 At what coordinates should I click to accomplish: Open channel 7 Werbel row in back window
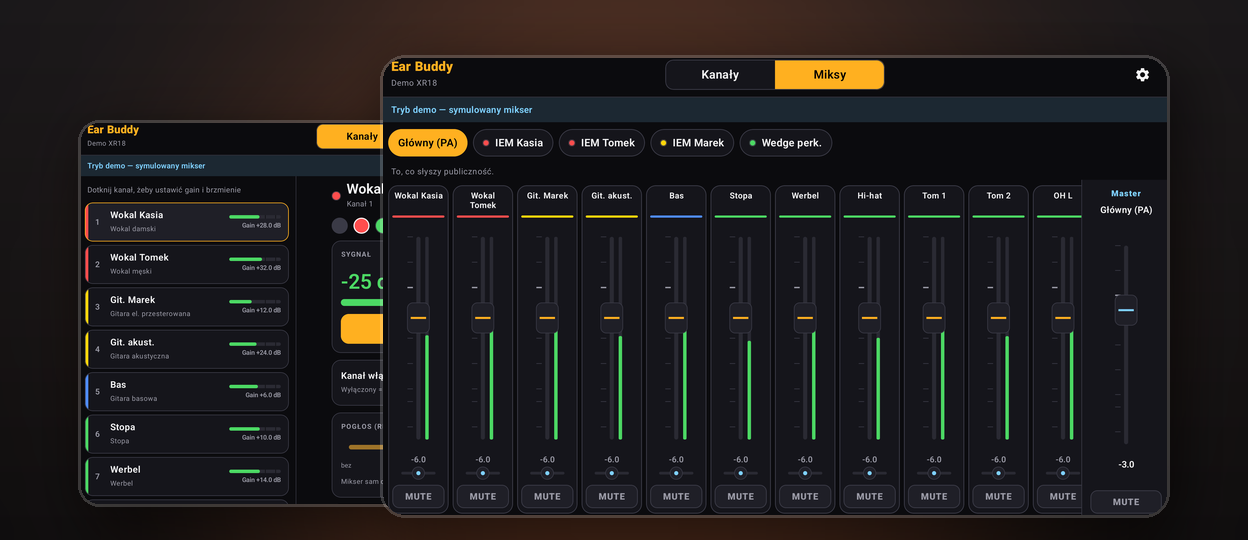[x=187, y=476]
